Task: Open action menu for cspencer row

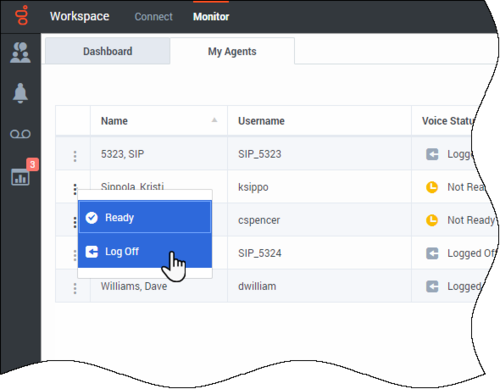Action: pyautogui.click(x=75, y=222)
